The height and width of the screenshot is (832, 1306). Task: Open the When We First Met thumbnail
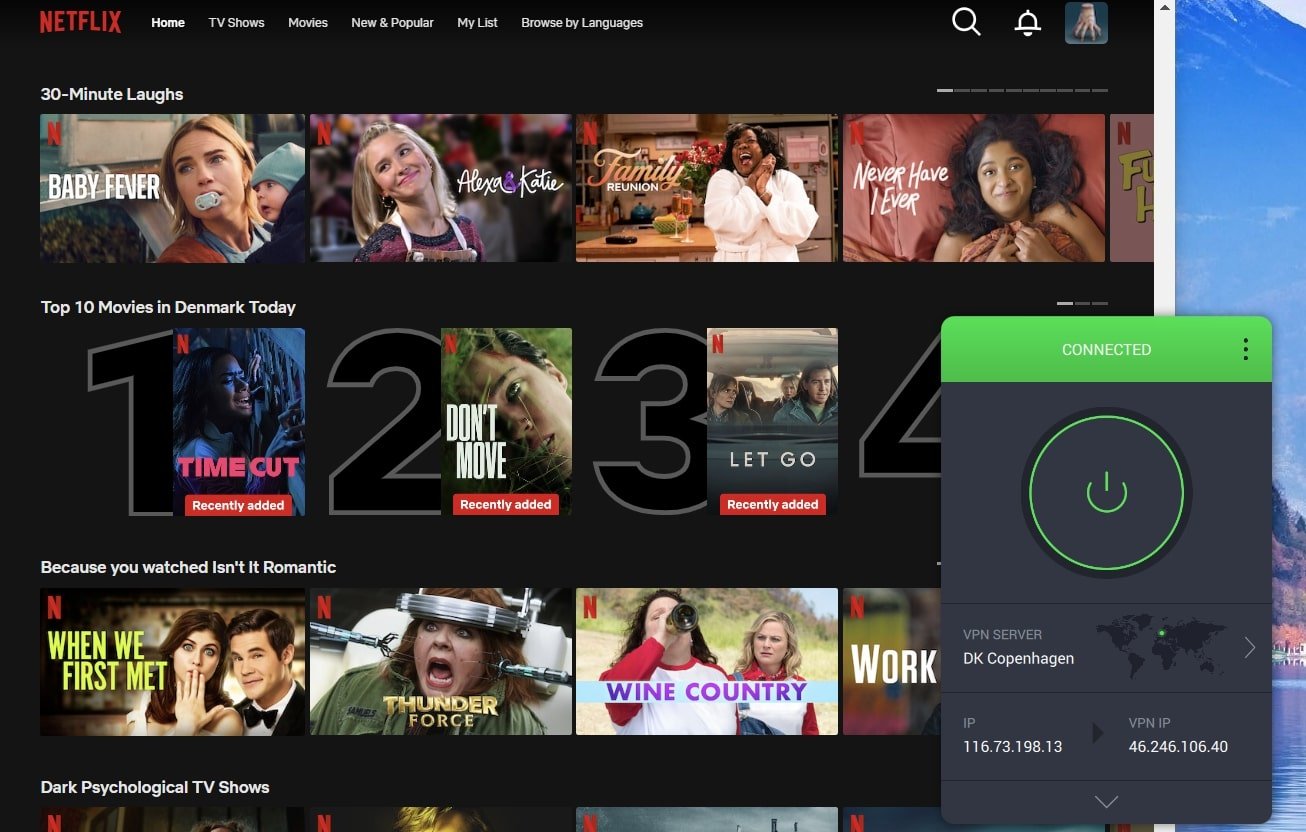172,662
